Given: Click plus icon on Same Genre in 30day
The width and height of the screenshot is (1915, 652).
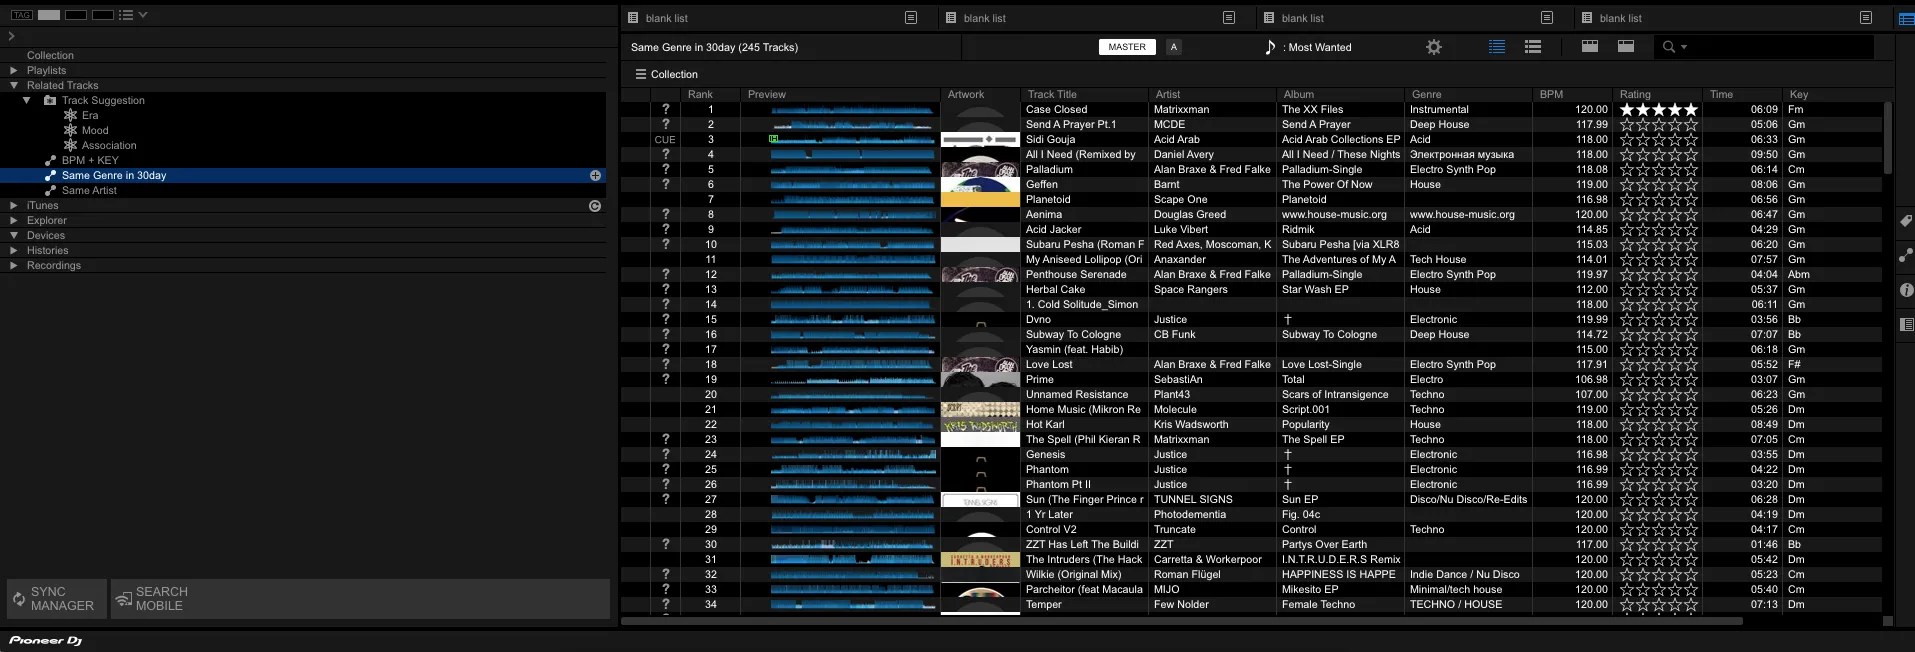Looking at the screenshot, I should 595,175.
